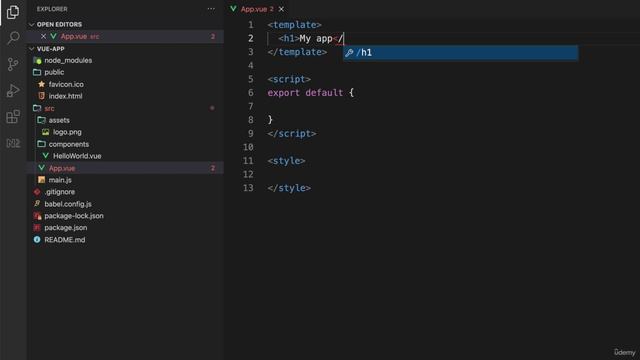The image size is (640, 360).
Task: Select App.vue entry under Open Editors
Action: tap(125, 36)
